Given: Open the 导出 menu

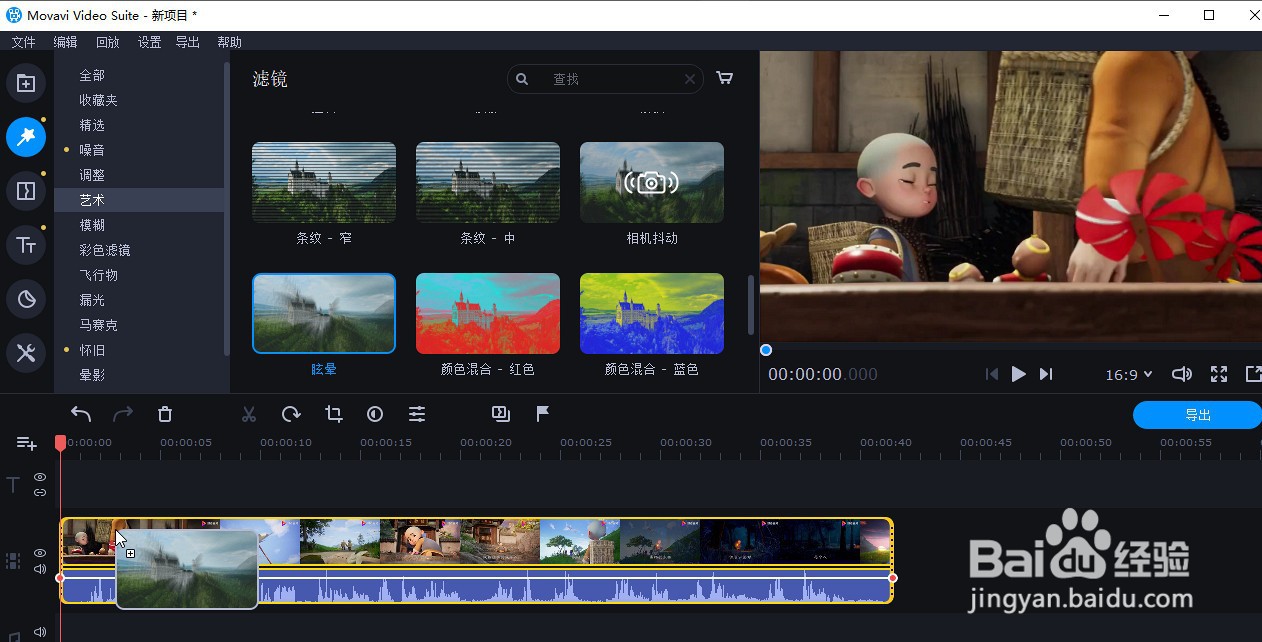Looking at the screenshot, I should pos(187,42).
